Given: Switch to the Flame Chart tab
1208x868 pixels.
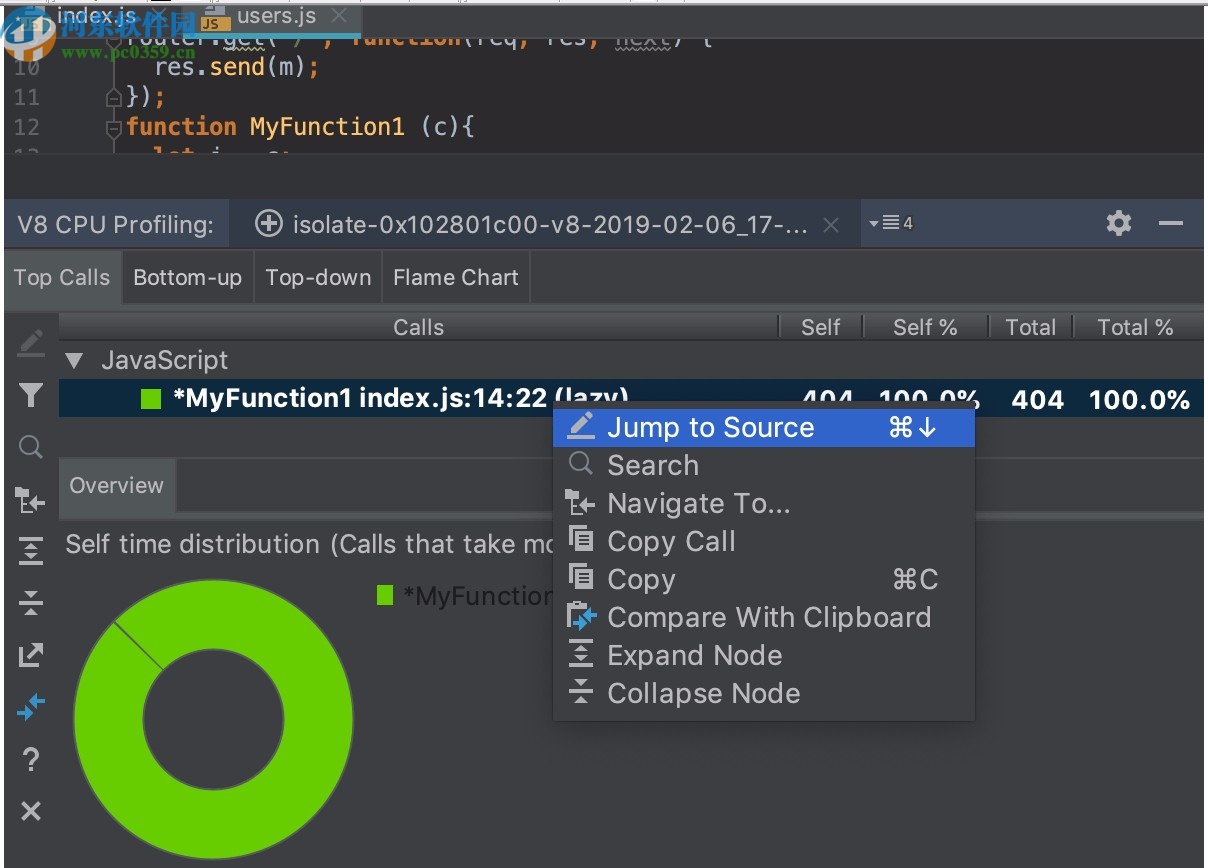Looking at the screenshot, I should click(x=455, y=277).
